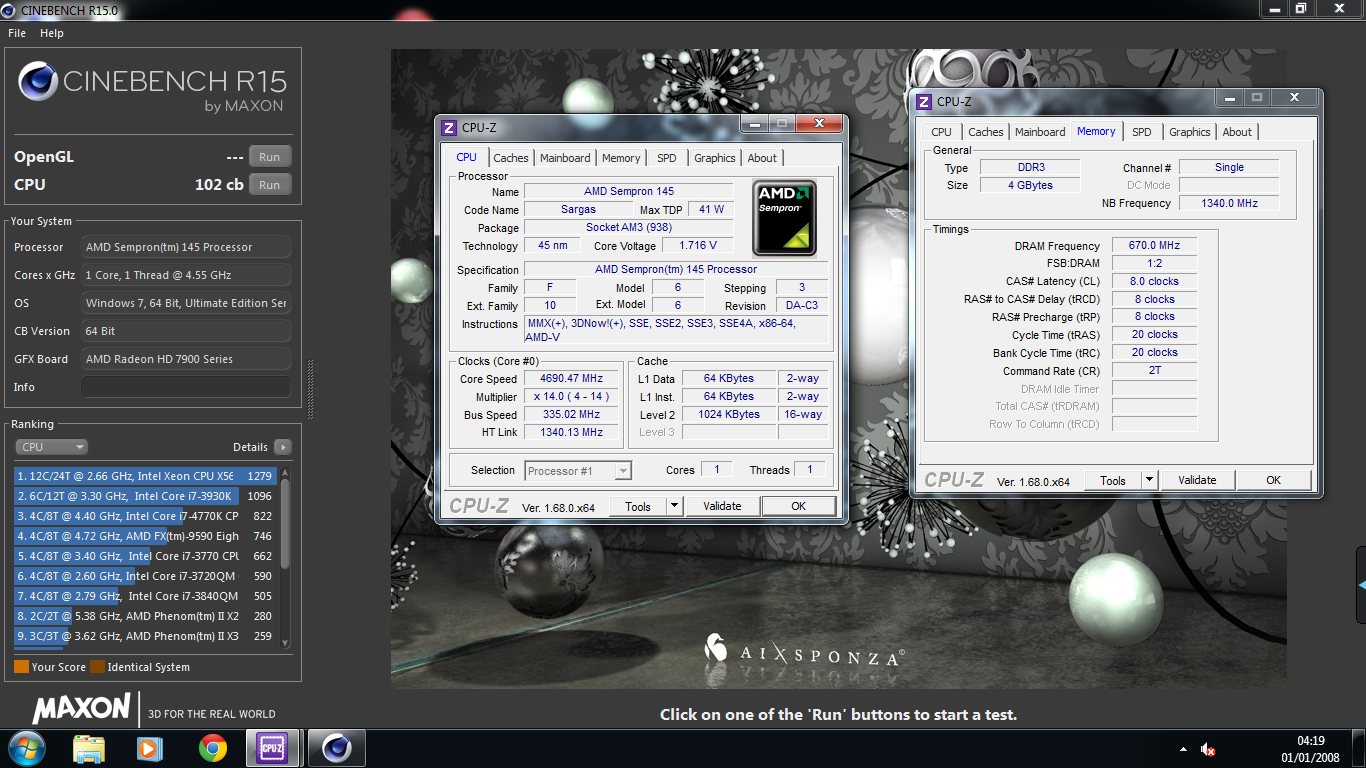The image size is (1366, 768).
Task: Open Tools dropdown arrow in left CPU-Z window
Action: 675,506
